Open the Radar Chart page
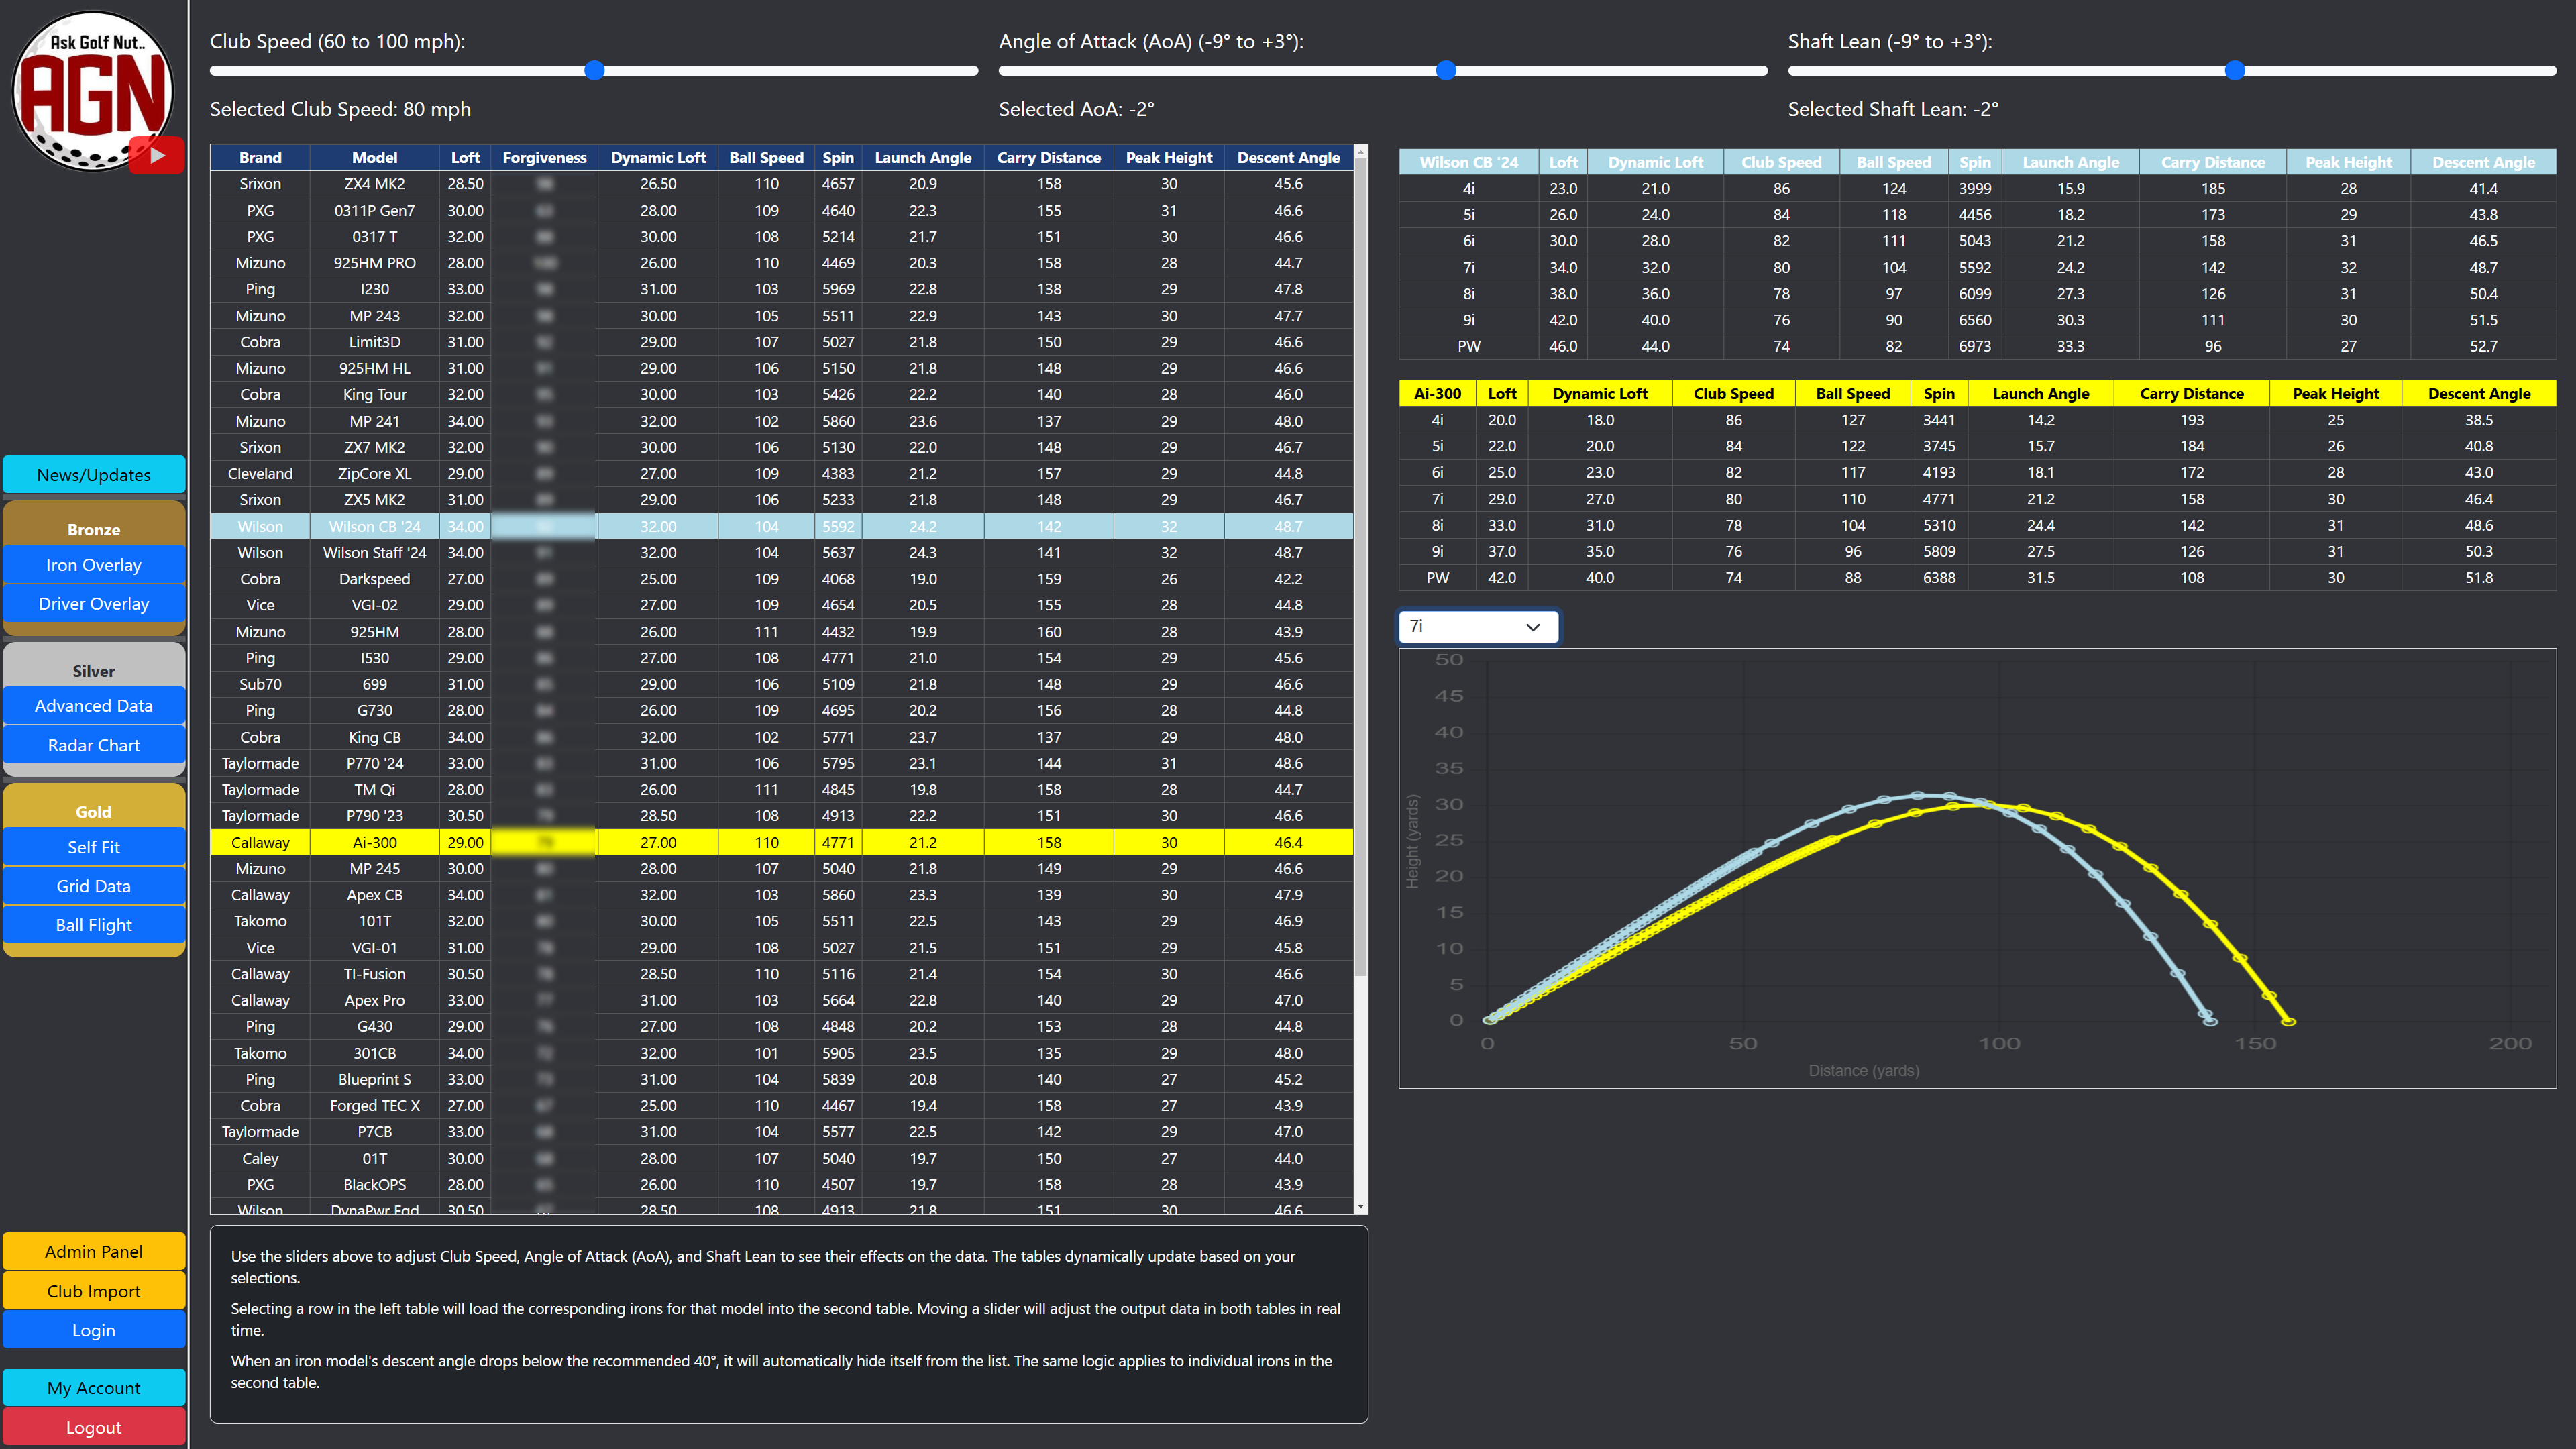 click(x=93, y=745)
